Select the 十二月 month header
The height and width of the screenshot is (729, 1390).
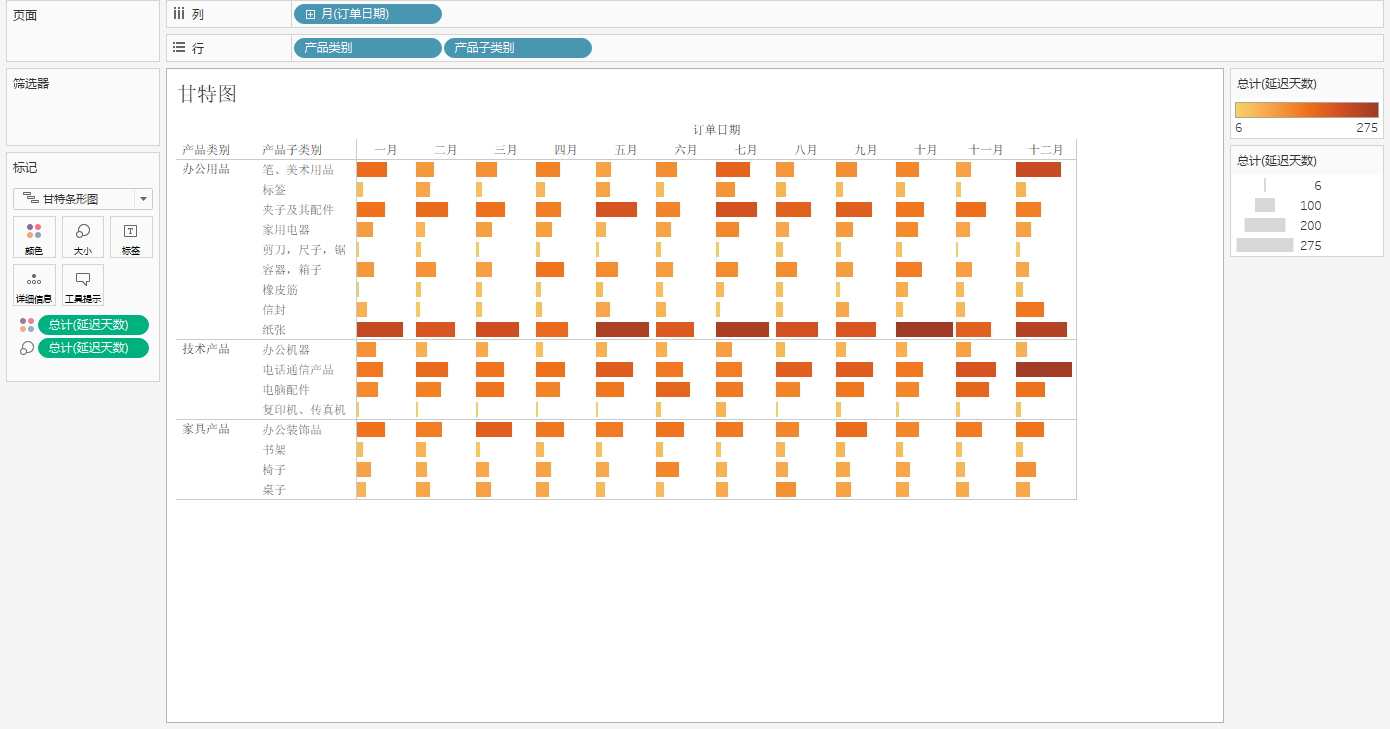1046,150
